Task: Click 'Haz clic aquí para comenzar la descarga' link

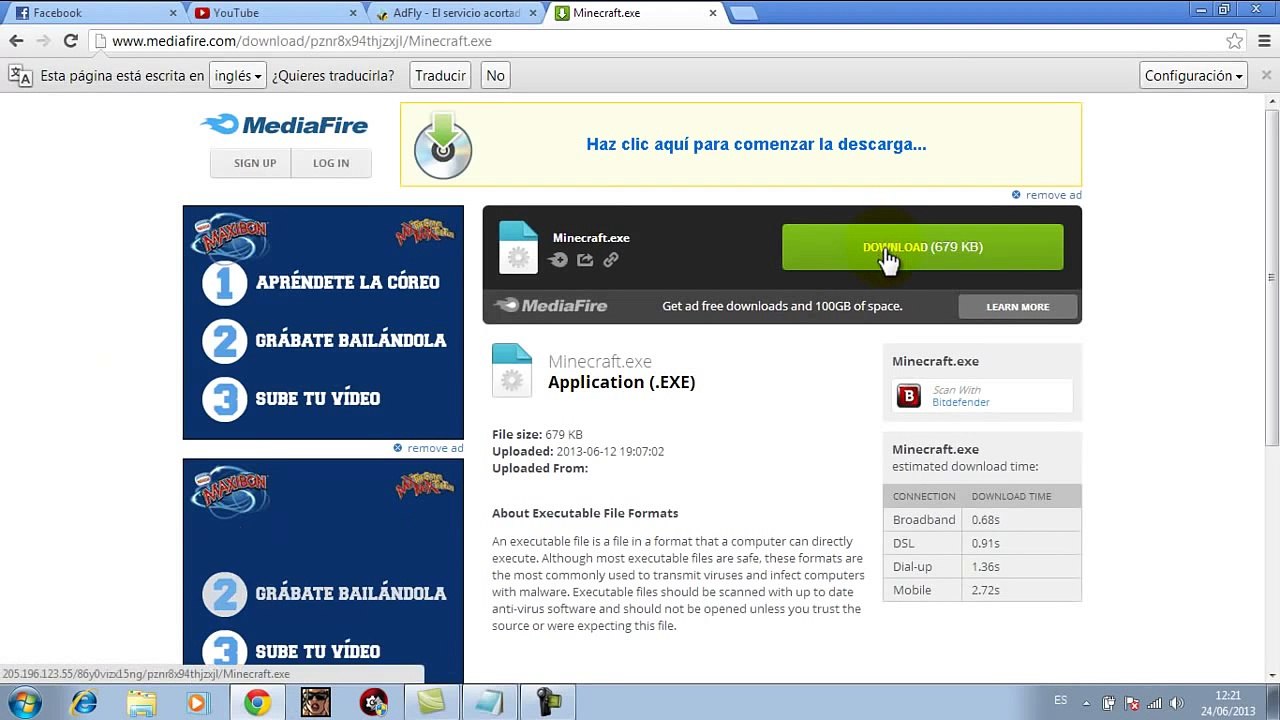Action: click(756, 144)
